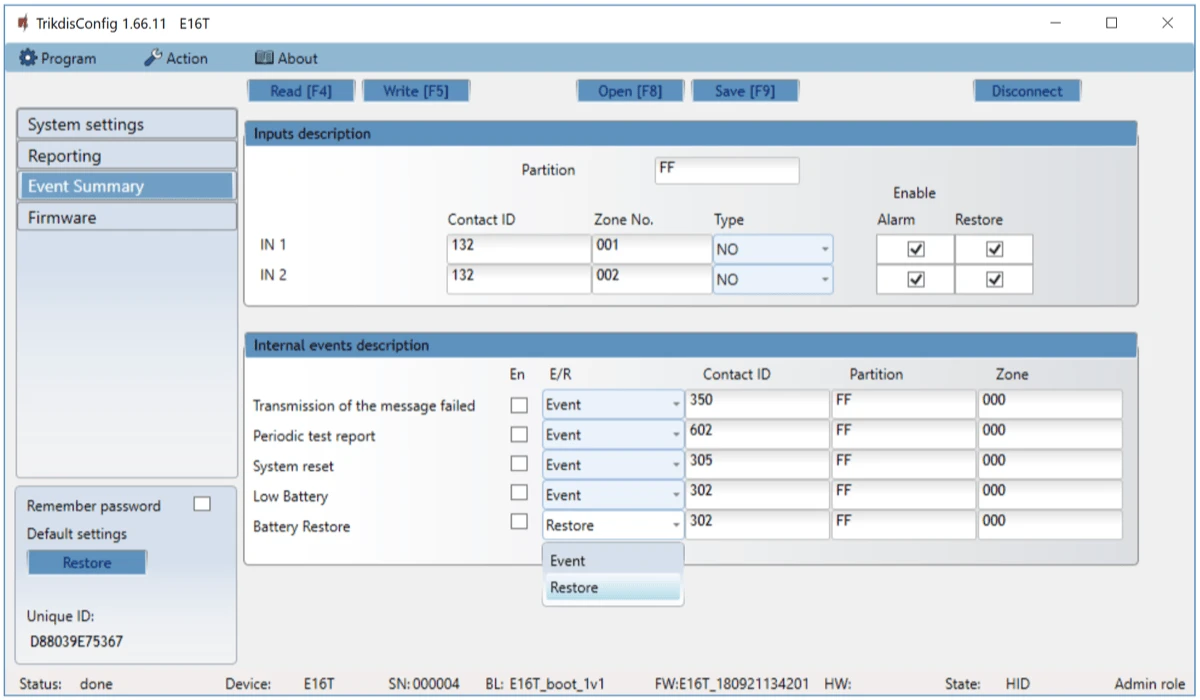
Task: Click the Disconnect button
Action: tap(1027, 91)
